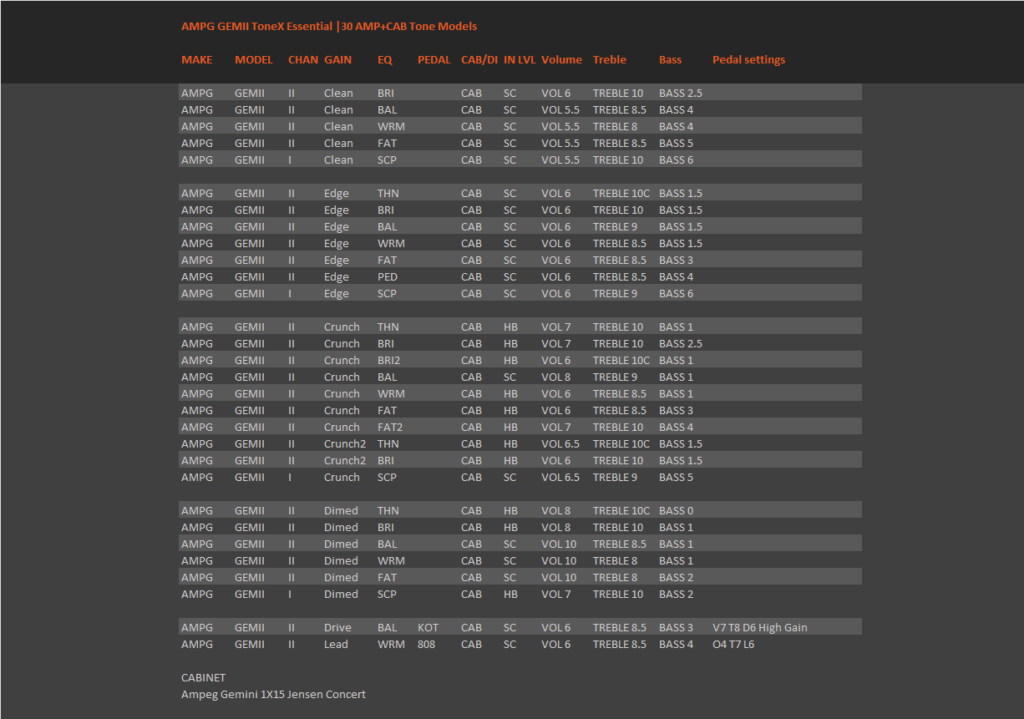The height and width of the screenshot is (719, 1024).
Task: Select the Dimed THN row
Action: (x=520, y=510)
